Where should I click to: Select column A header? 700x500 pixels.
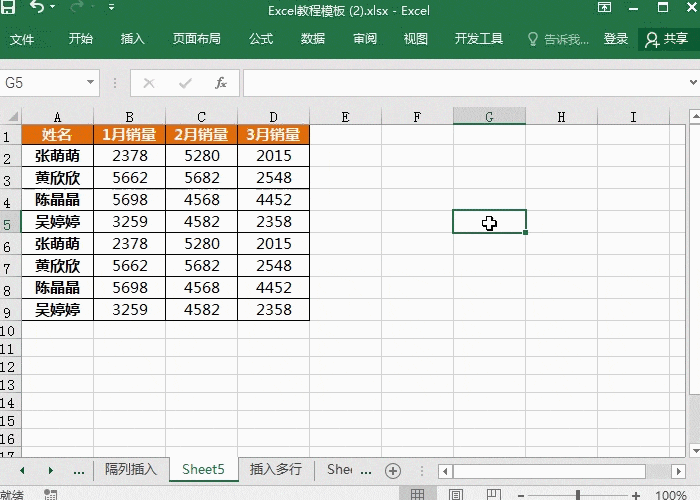[x=58, y=117]
